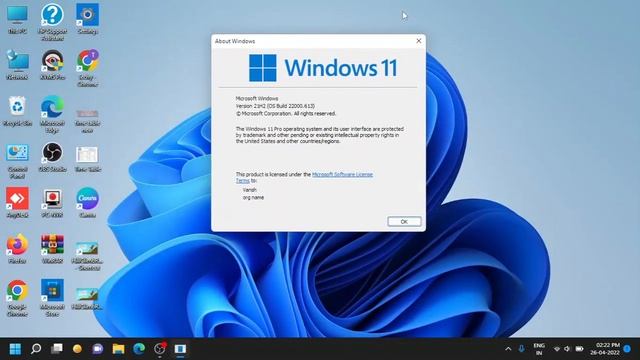Click OK in About Windows dialog
The width and height of the screenshot is (640, 360).
[x=404, y=222]
